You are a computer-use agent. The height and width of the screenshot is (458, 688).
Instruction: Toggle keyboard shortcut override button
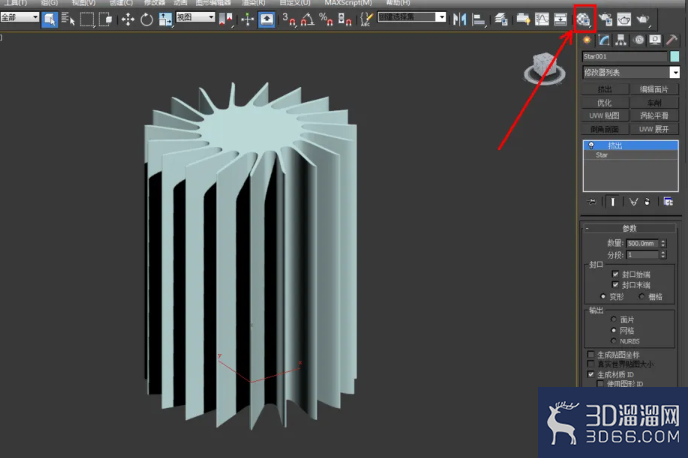pyautogui.click(x=266, y=19)
